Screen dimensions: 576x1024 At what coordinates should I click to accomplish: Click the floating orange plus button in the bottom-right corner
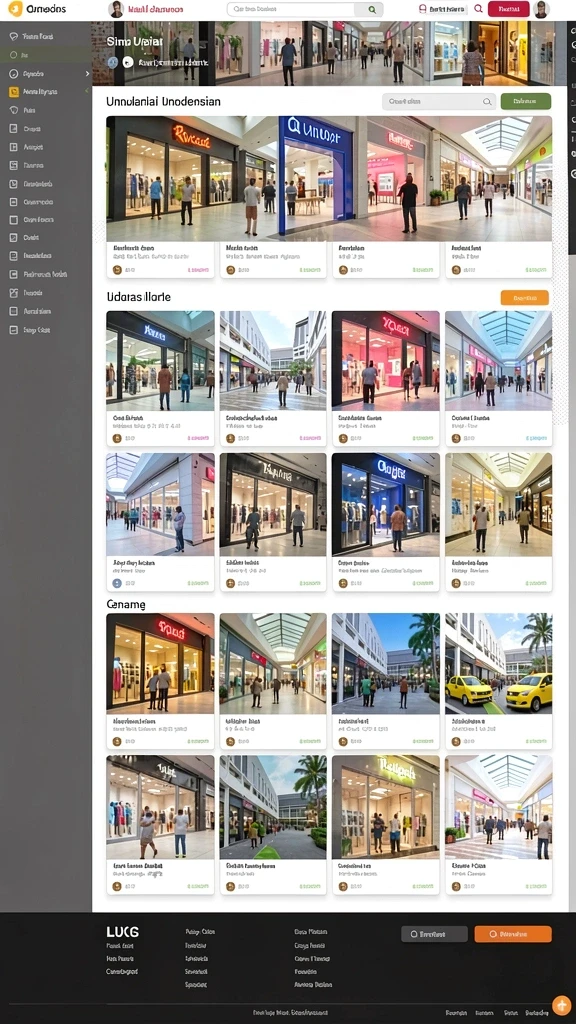(562, 1005)
